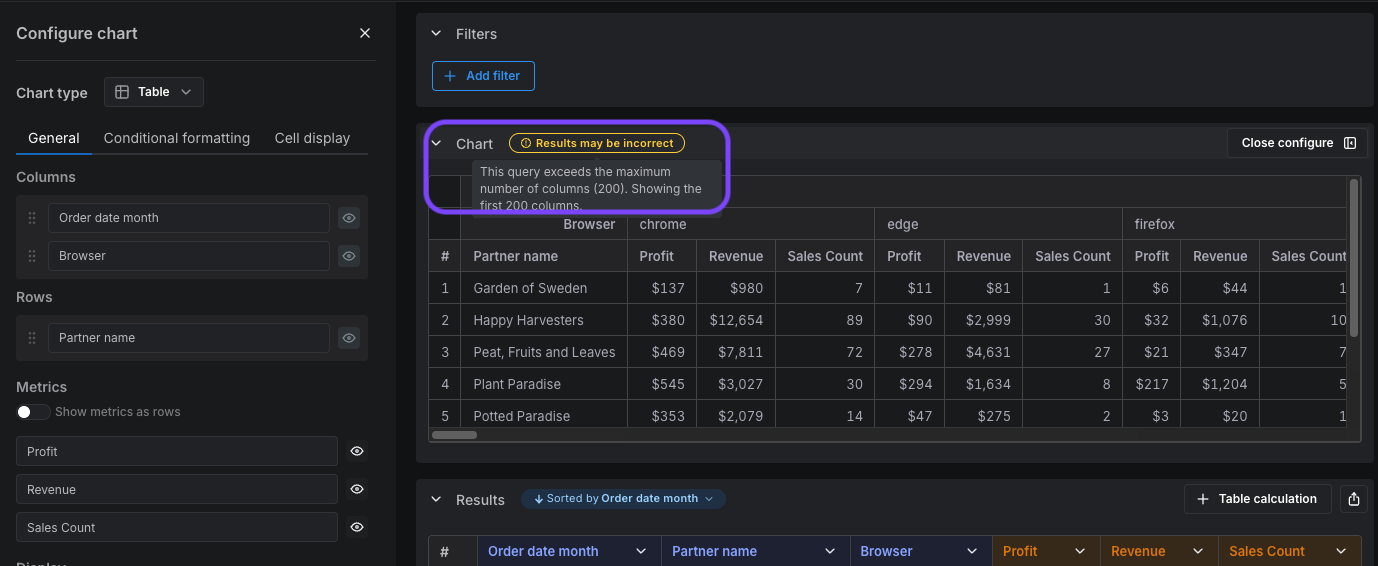Image resolution: width=1378 pixels, height=566 pixels.
Task: Click the chart table's vertical scrollbar
Action: pyautogui.click(x=1354, y=258)
